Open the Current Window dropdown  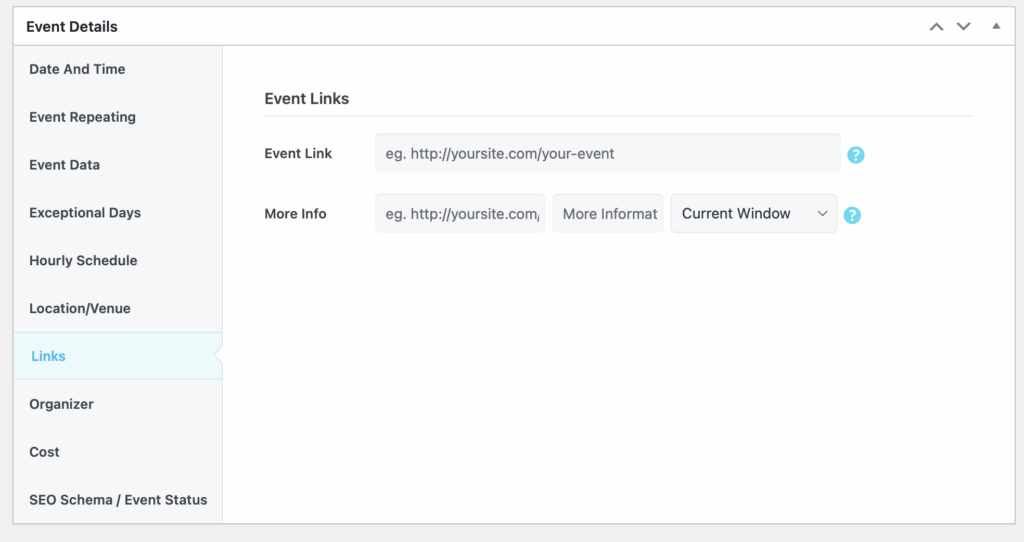(753, 214)
